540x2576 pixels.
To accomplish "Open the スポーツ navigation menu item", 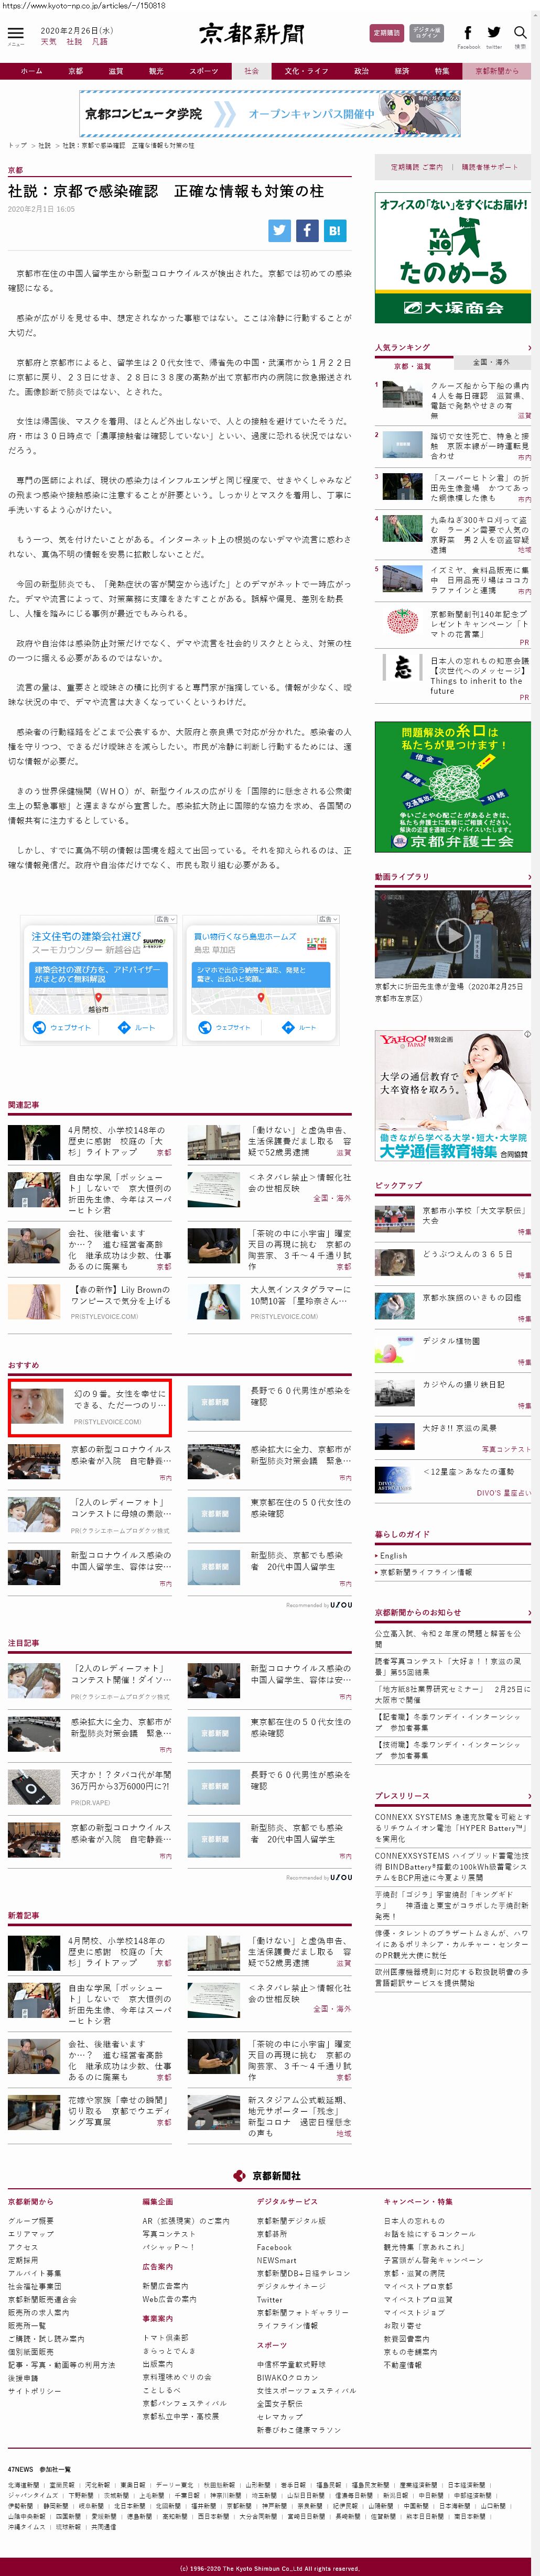I will tap(203, 71).
